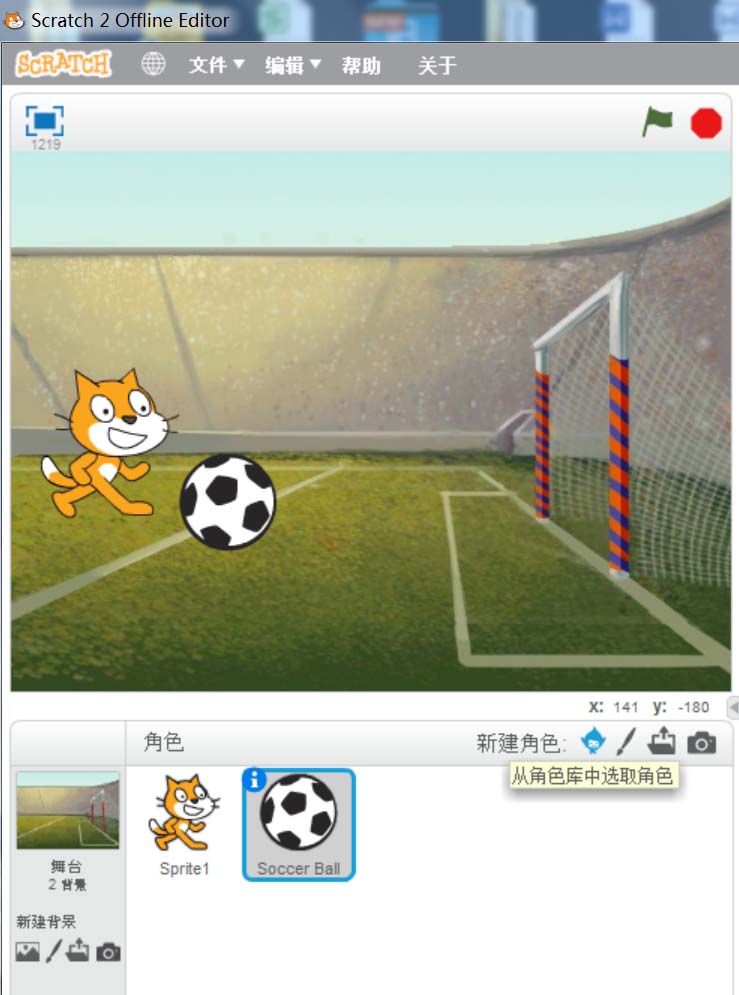Open the language globe selector
Screen dimensions: 739x995
click(x=153, y=64)
